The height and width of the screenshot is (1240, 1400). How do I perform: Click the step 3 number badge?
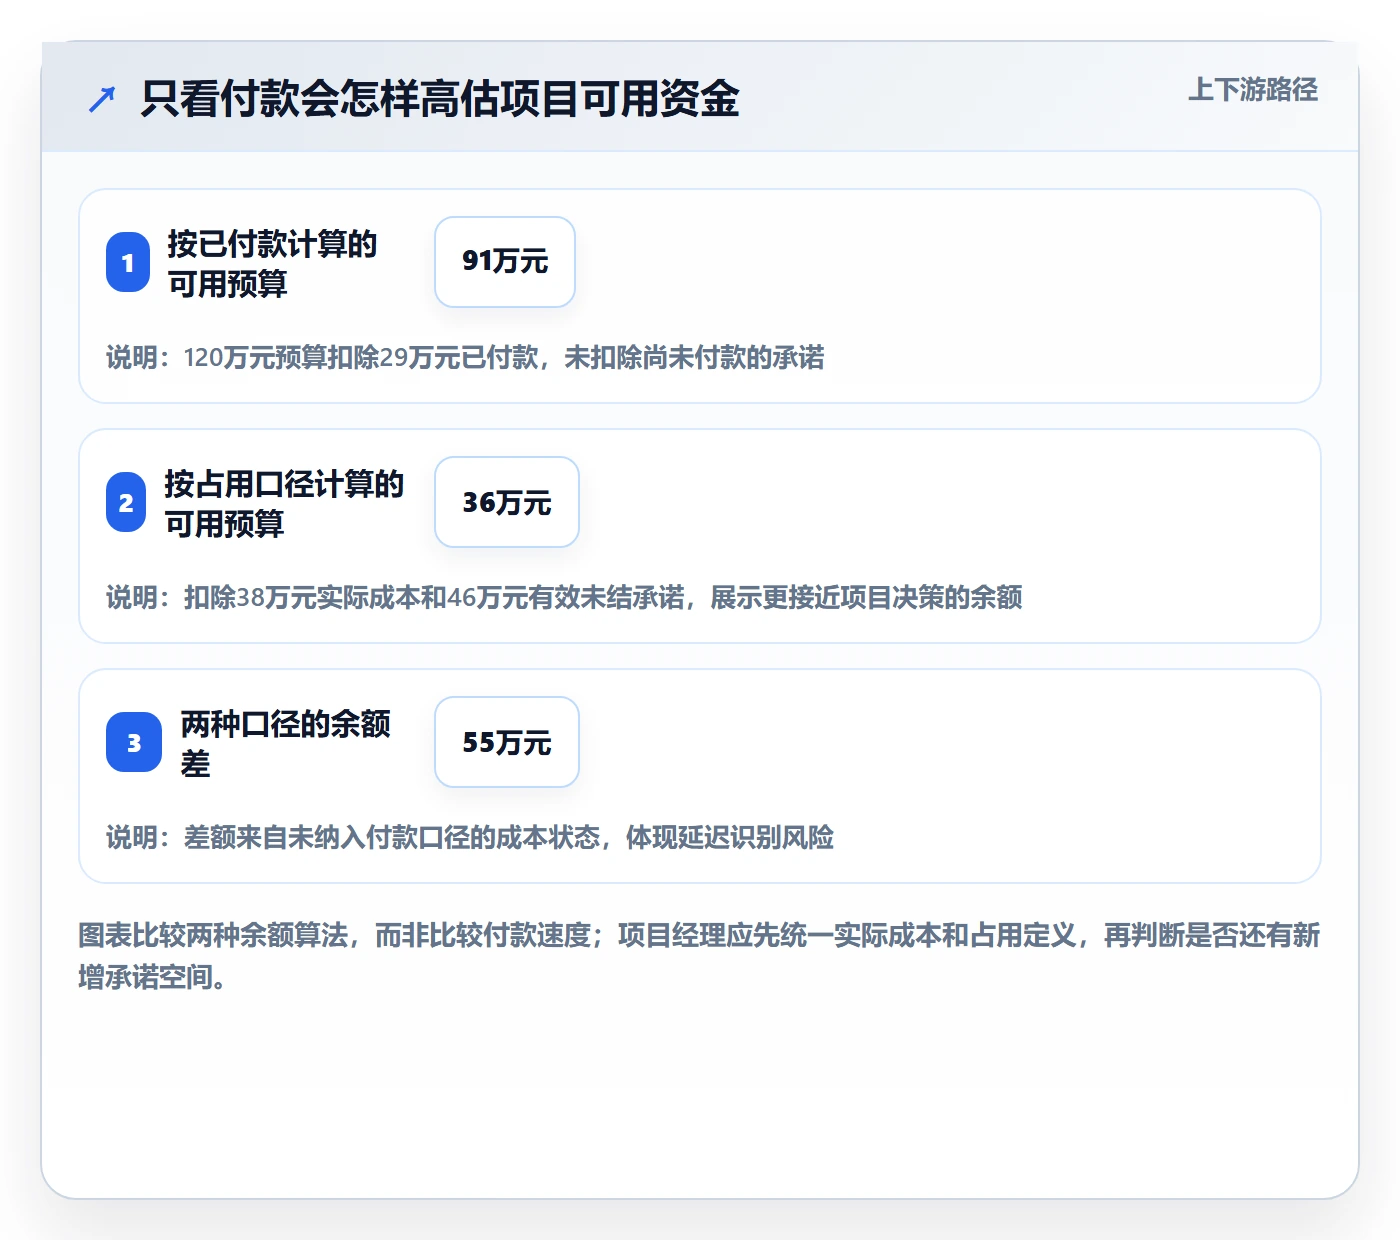pyautogui.click(x=134, y=742)
